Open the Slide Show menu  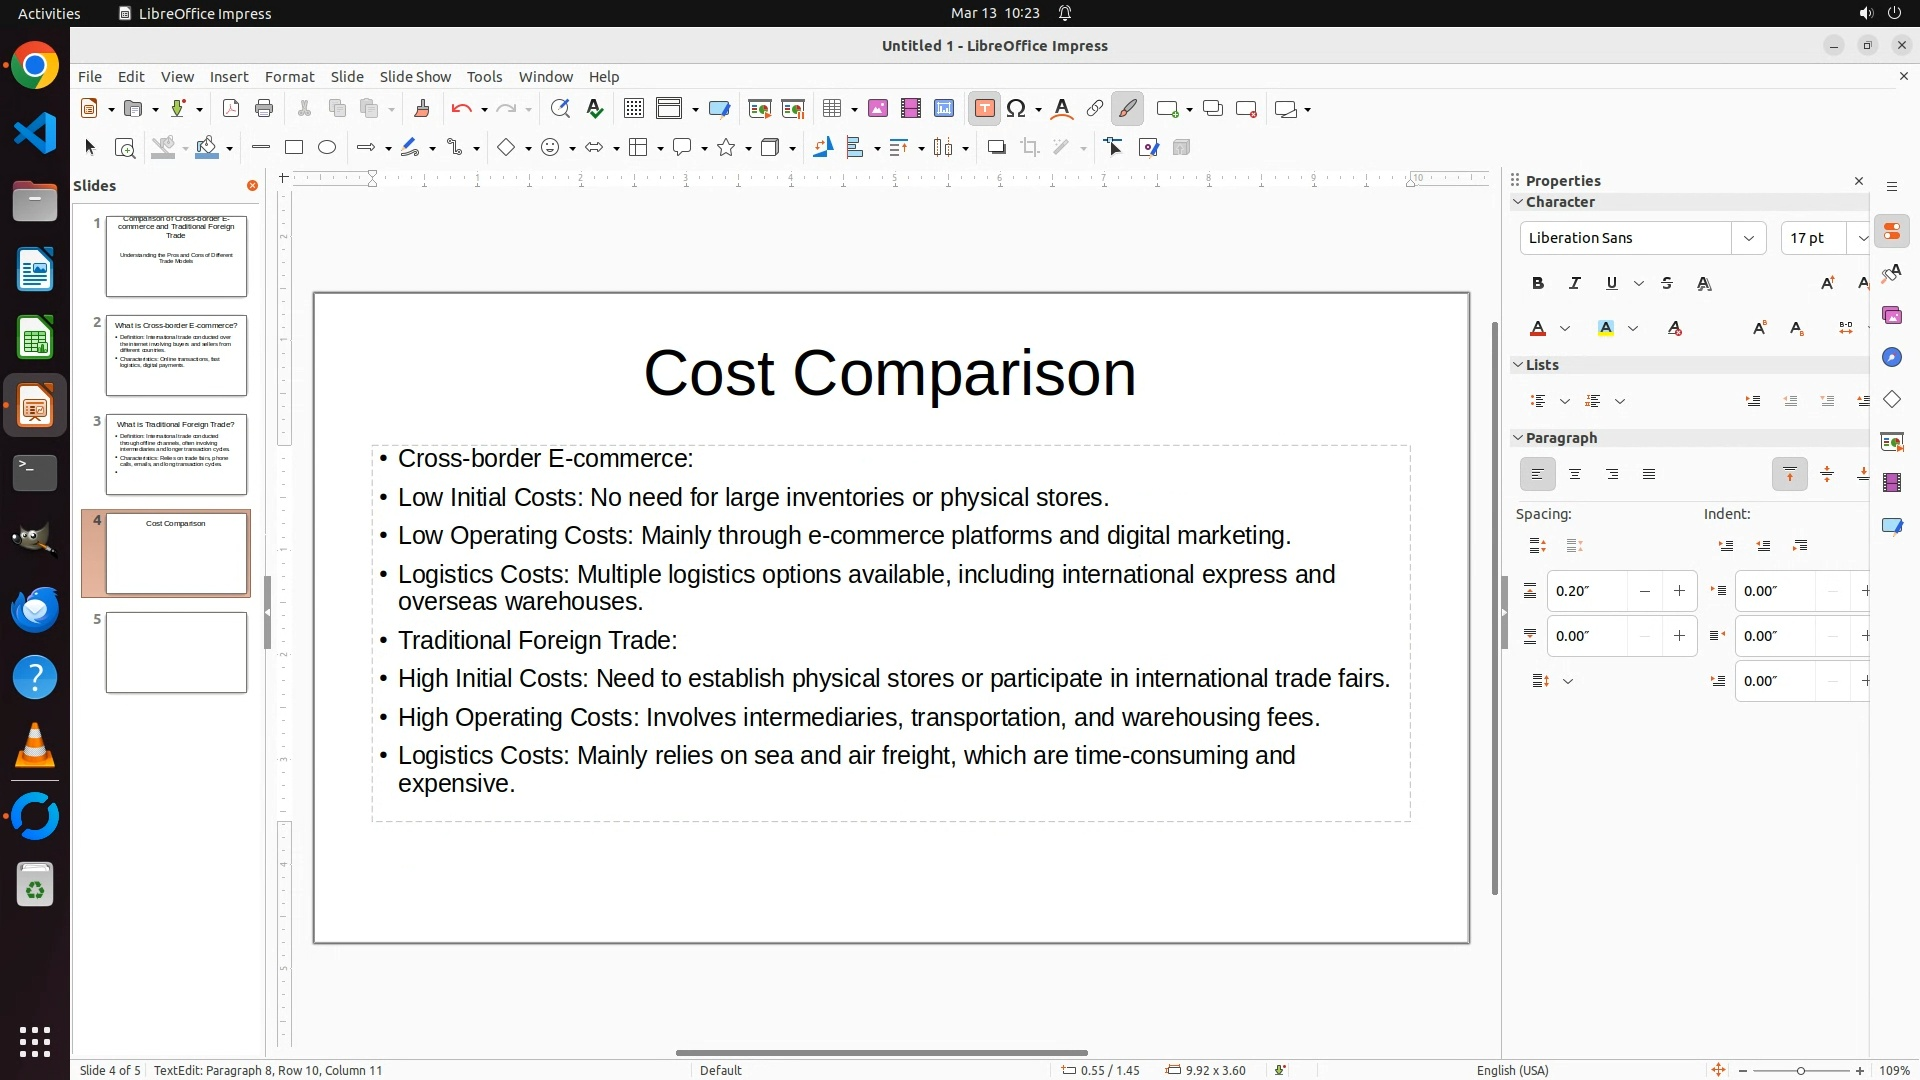pyautogui.click(x=415, y=77)
